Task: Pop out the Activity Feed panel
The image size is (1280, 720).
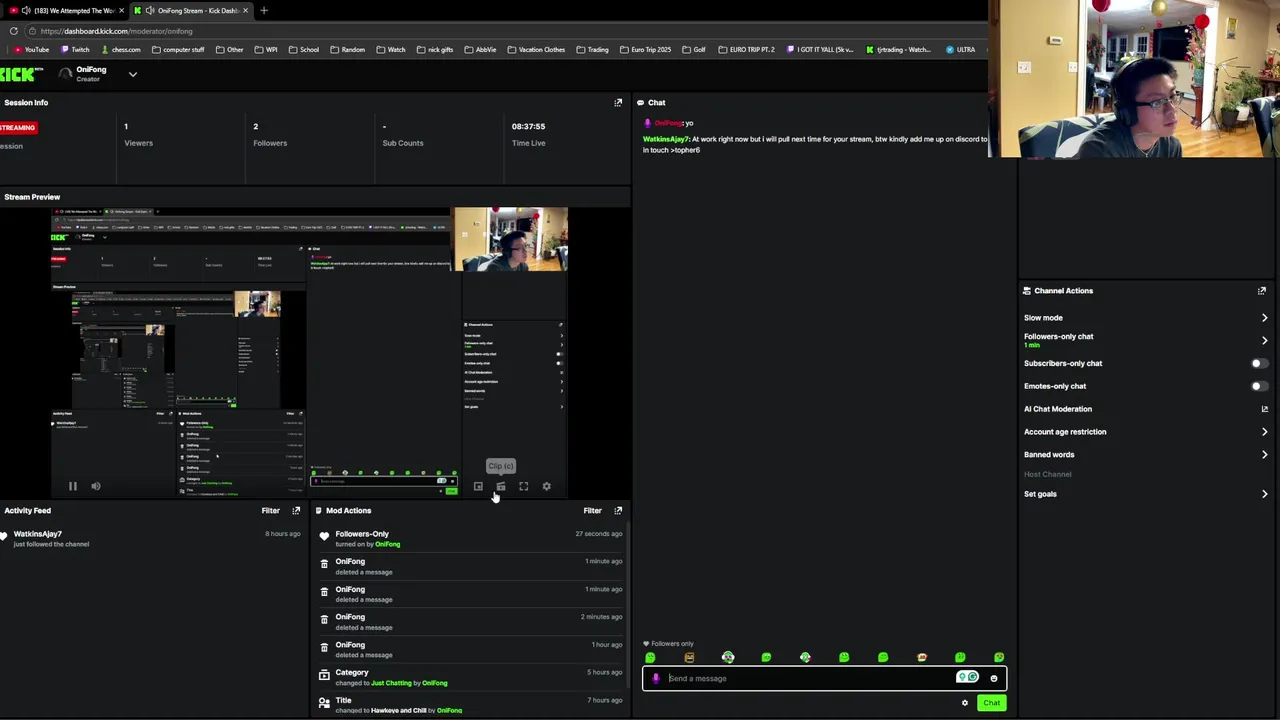Action: 296,511
